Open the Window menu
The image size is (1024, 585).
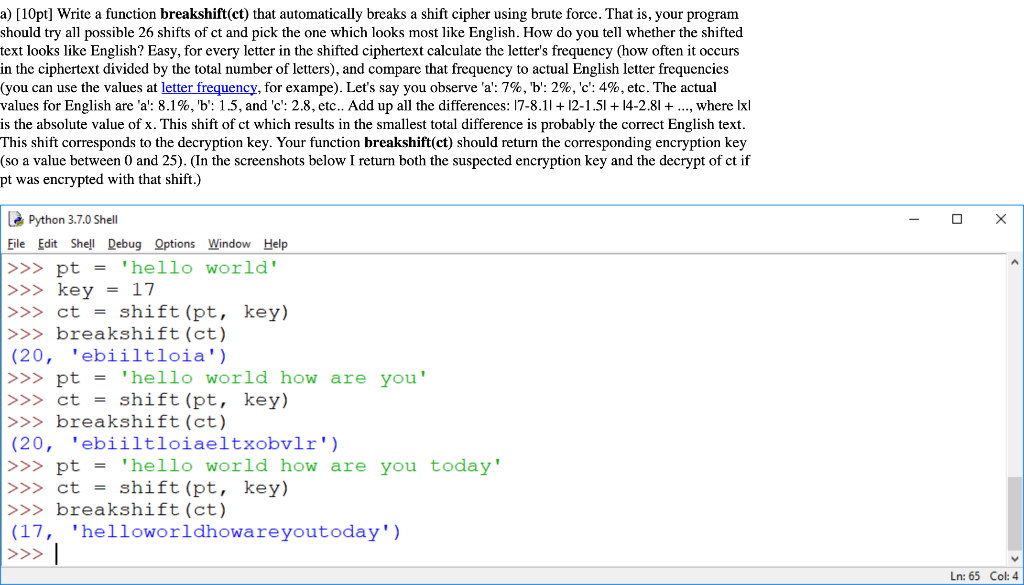point(229,243)
